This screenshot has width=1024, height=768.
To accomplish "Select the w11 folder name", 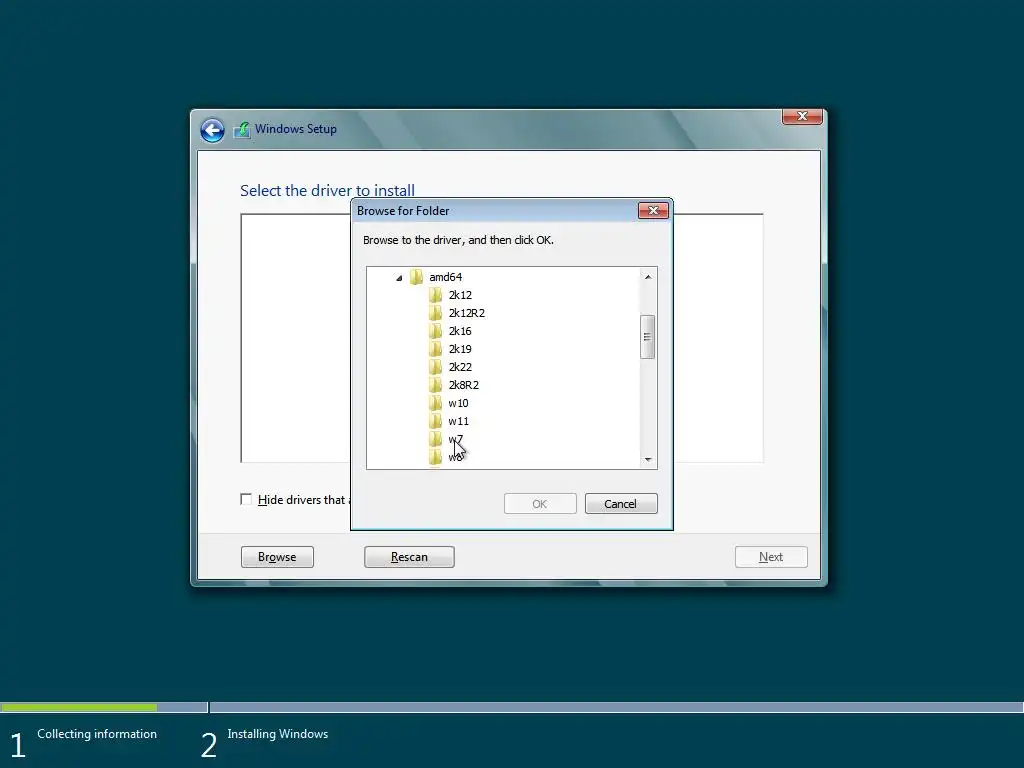I will click(458, 421).
